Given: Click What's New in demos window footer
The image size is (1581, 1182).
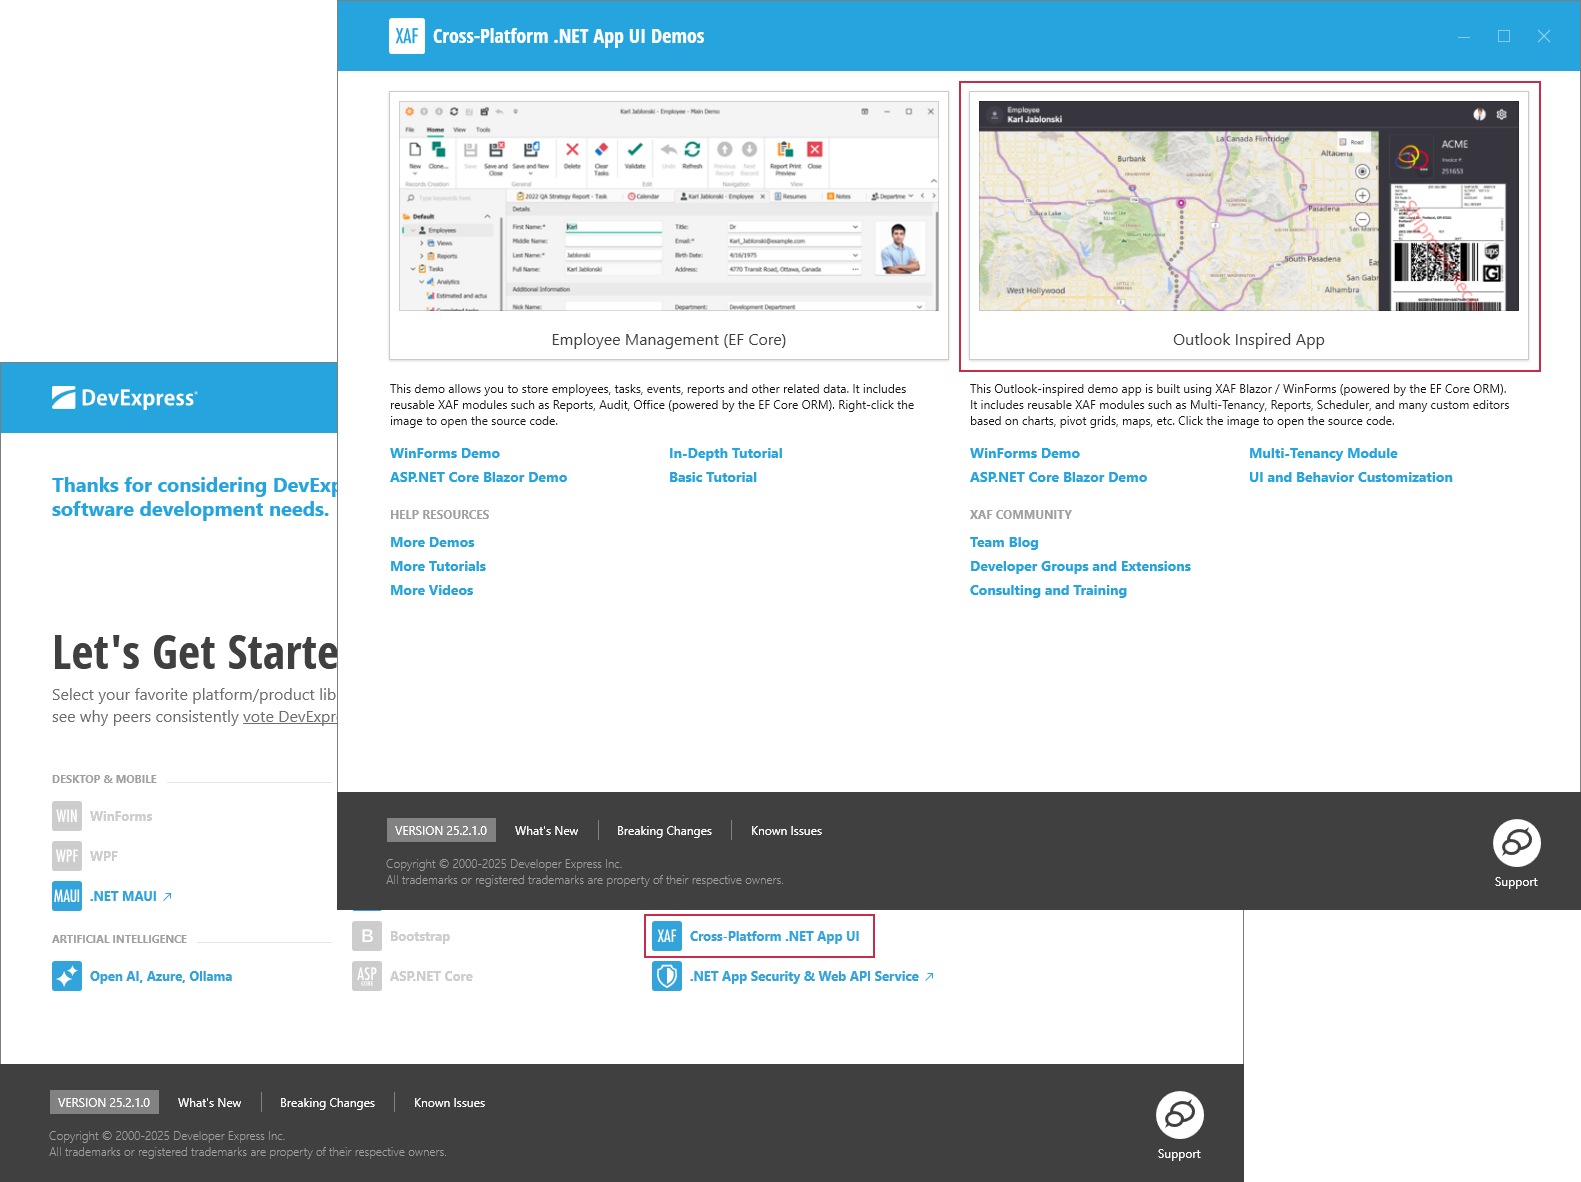Looking at the screenshot, I should 546,831.
